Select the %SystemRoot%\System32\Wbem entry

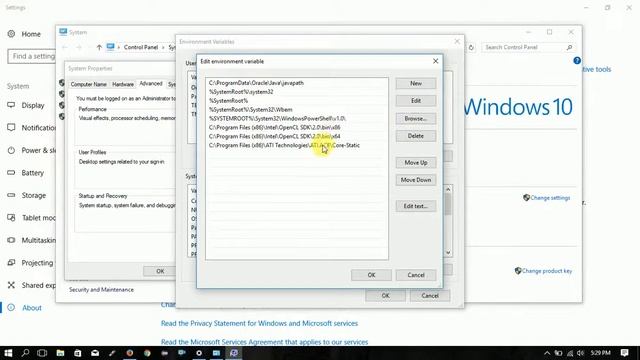coord(297,110)
